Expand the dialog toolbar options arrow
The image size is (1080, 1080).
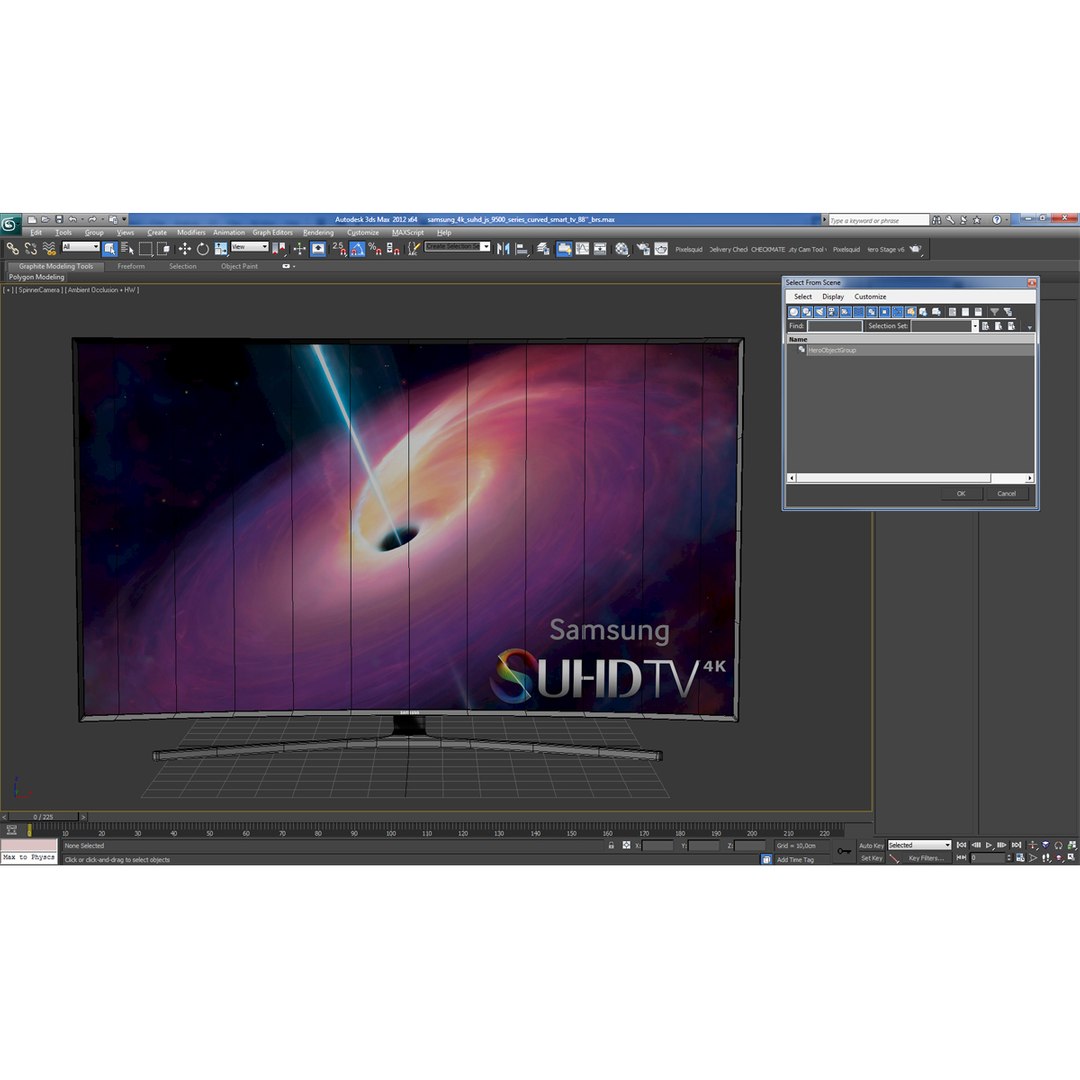pos(1030,328)
